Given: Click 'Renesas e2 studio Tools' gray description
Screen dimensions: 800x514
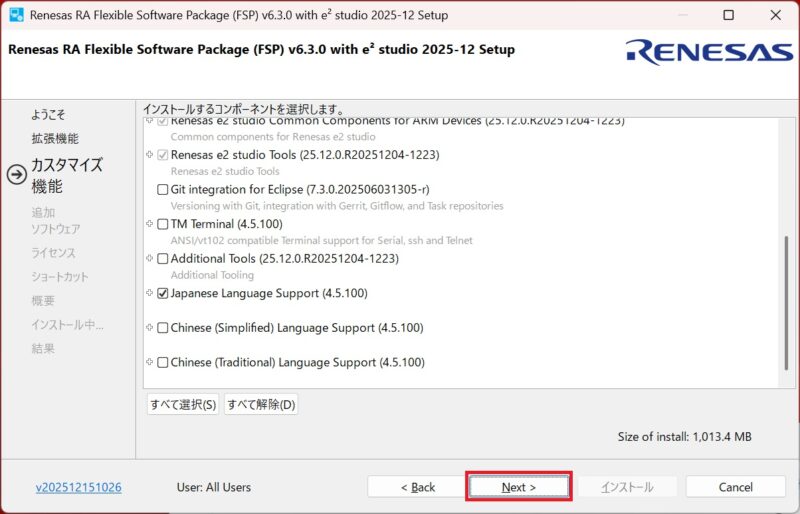Looking at the screenshot, I should 225,171.
